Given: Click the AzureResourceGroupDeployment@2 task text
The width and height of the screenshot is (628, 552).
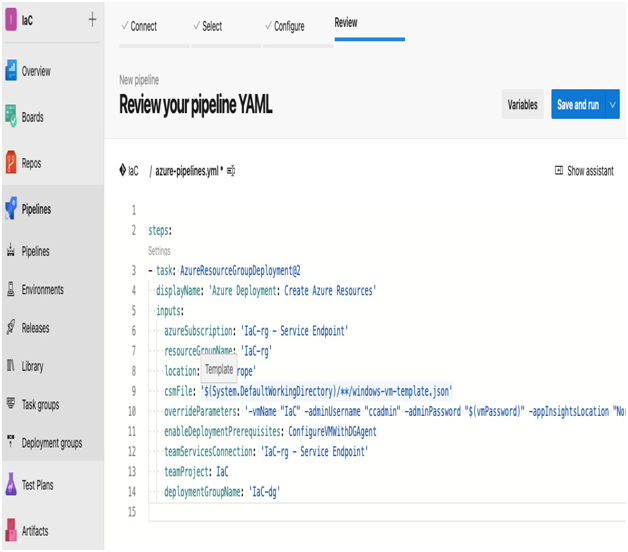Looking at the screenshot, I should pyautogui.click(x=240, y=271).
